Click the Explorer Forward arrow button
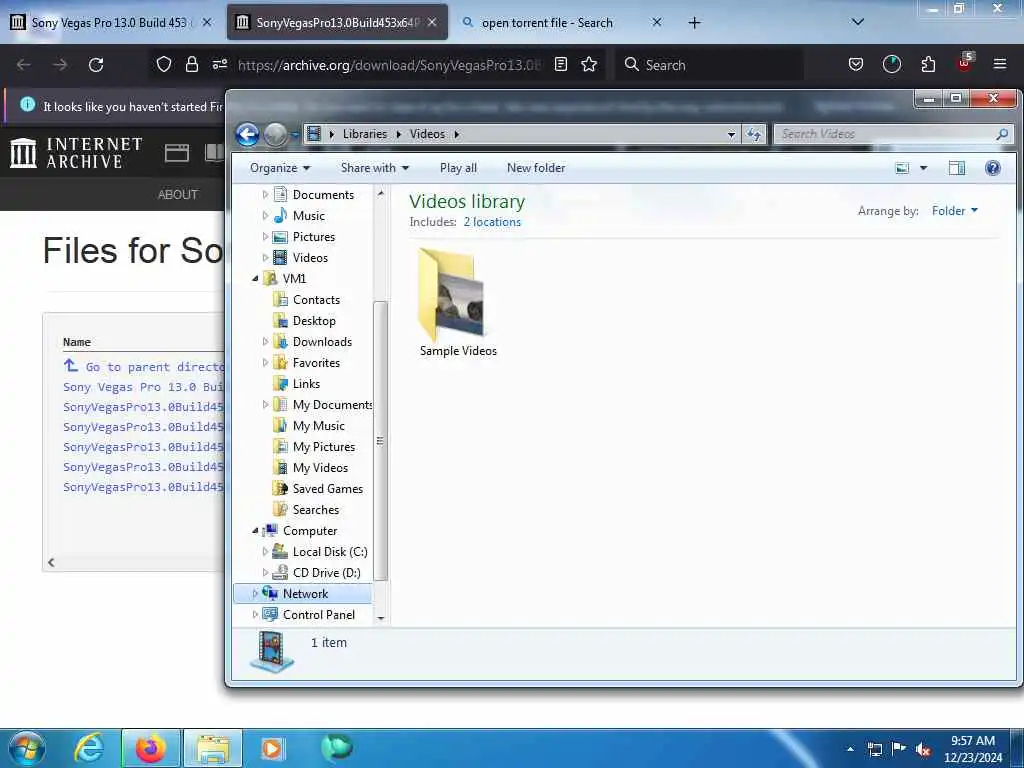 tap(275, 135)
